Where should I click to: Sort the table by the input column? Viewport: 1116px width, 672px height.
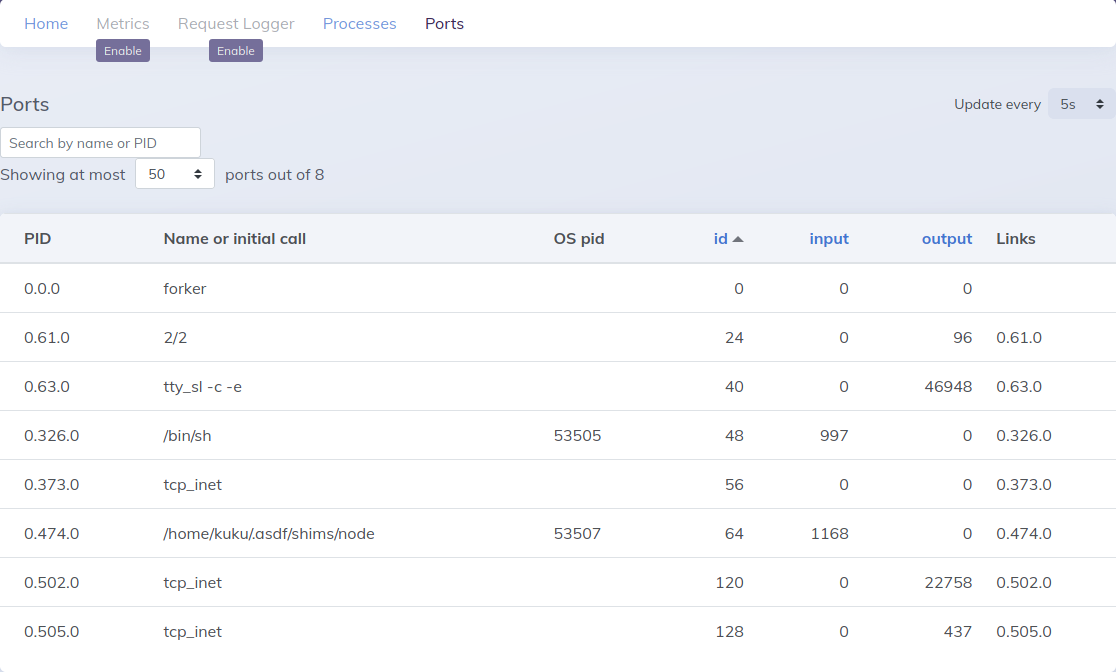tap(829, 238)
